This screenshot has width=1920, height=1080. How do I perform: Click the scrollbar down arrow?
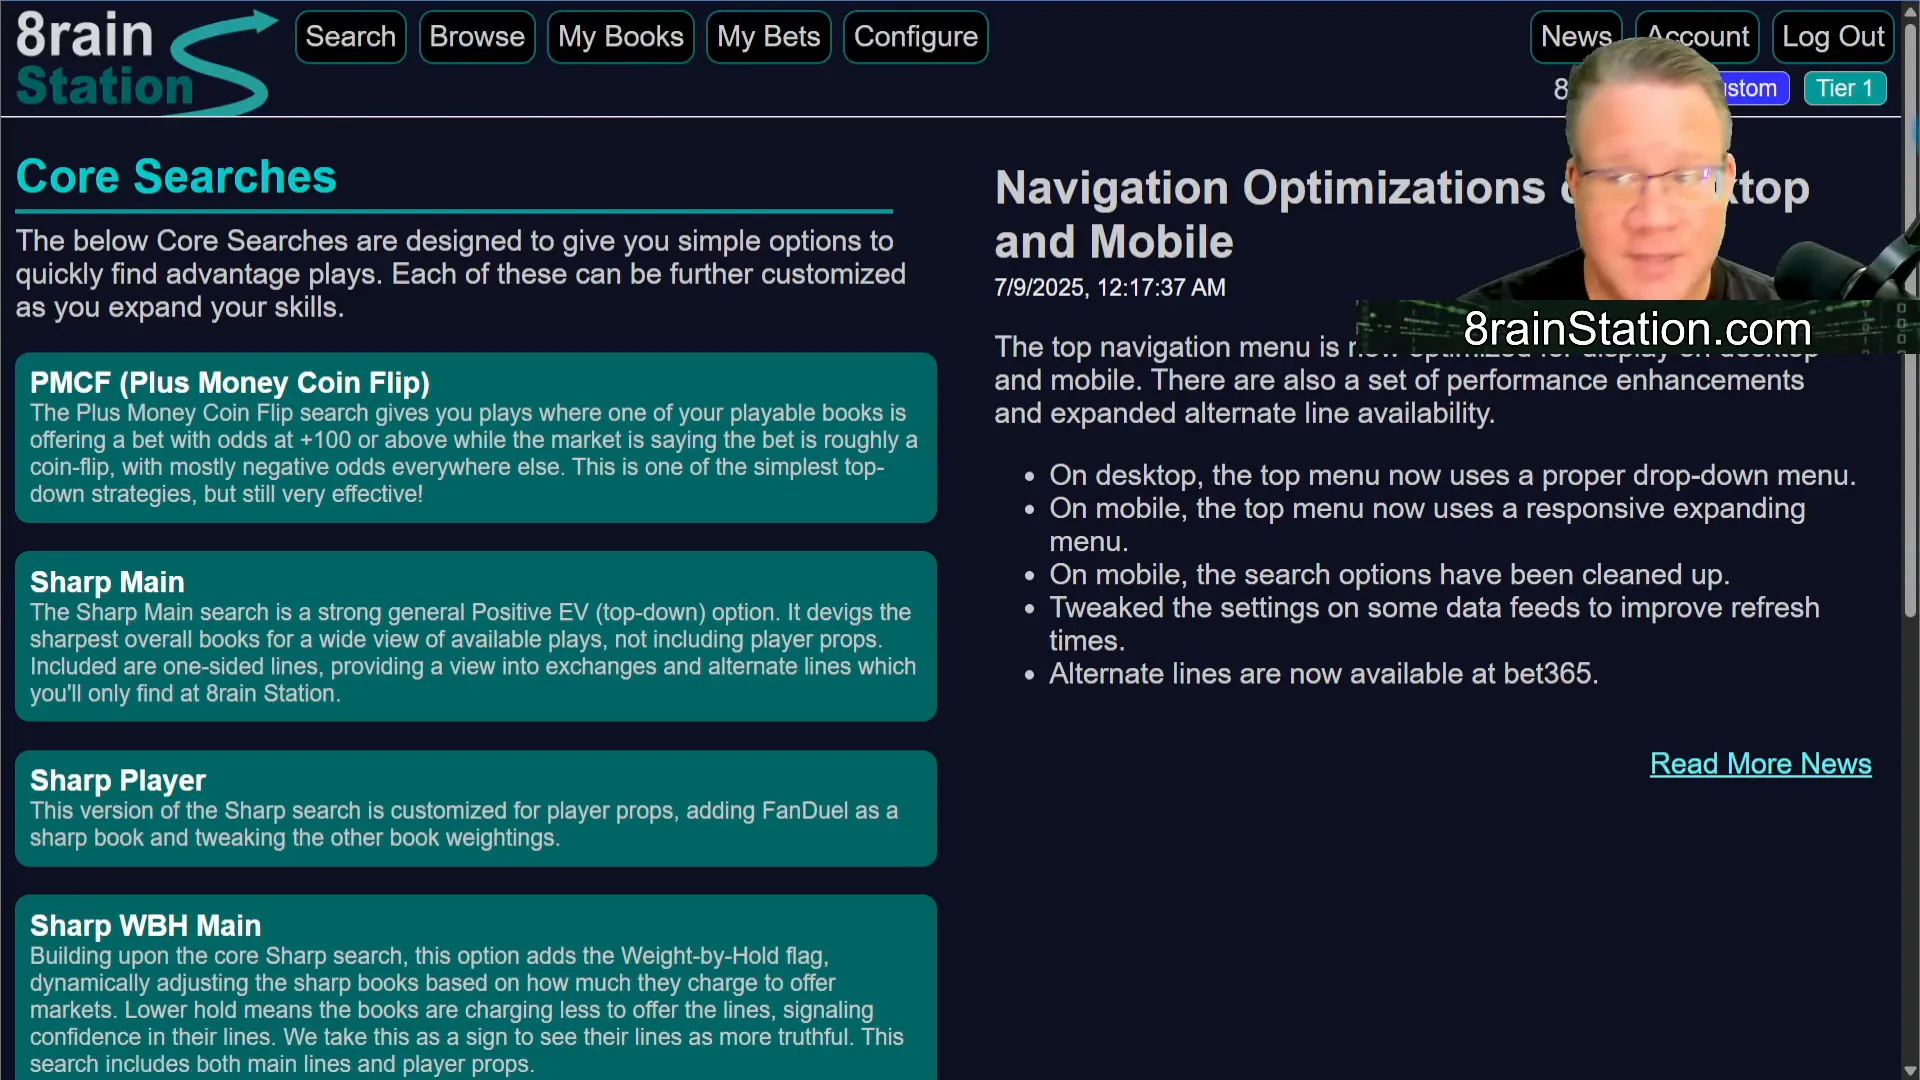point(1910,1070)
